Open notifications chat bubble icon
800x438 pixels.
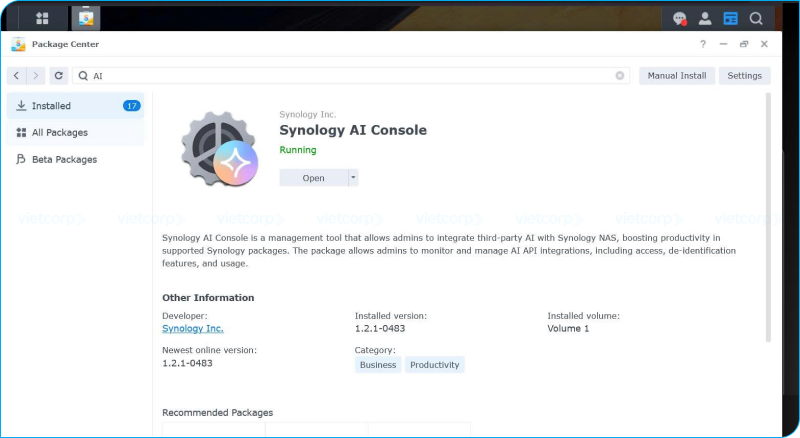[x=680, y=19]
